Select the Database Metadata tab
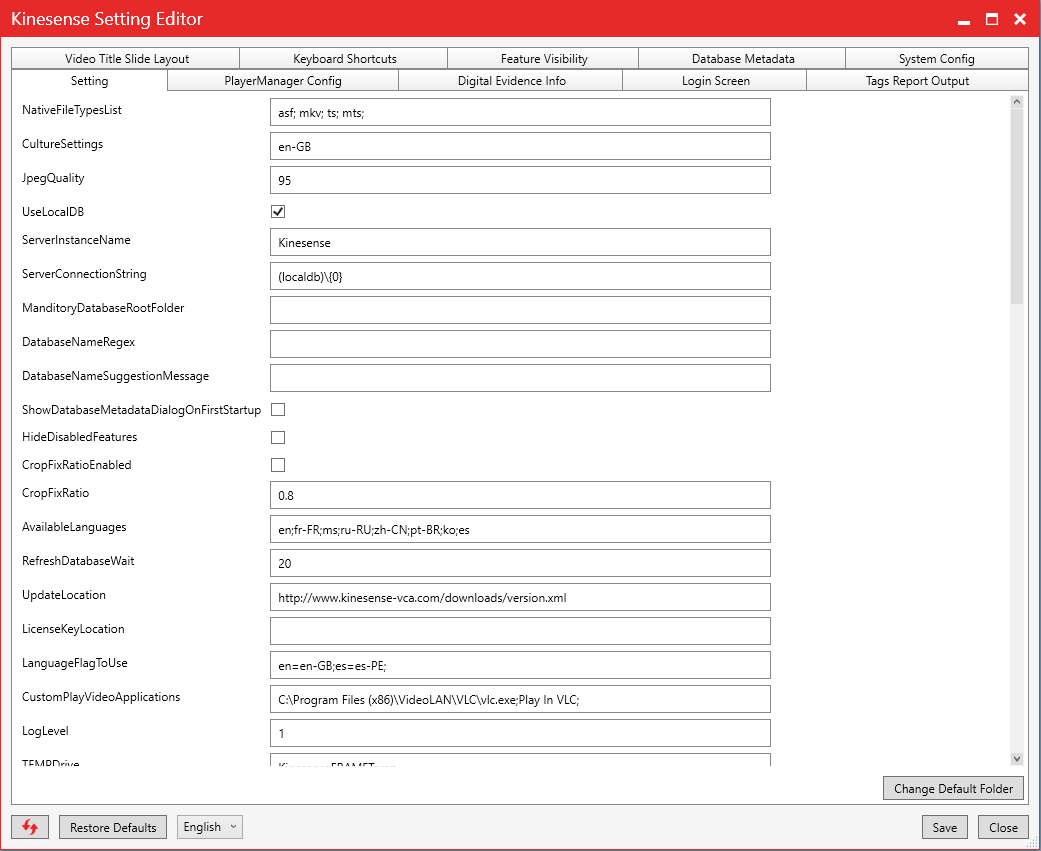This screenshot has width=1041, height=851. [742, 59]
